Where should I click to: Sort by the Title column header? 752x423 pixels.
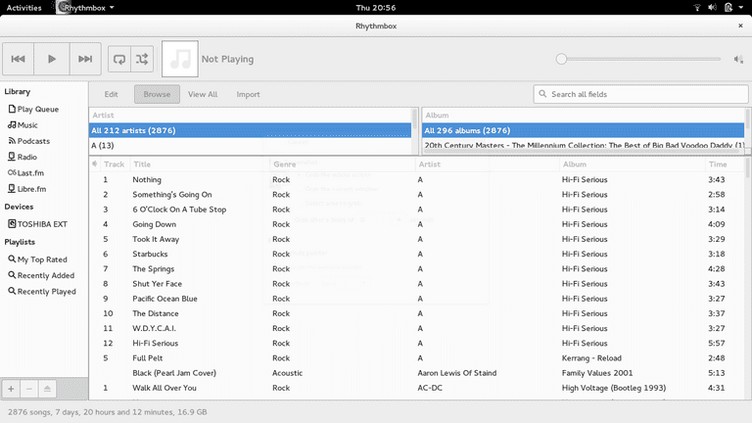coord(200,164)
